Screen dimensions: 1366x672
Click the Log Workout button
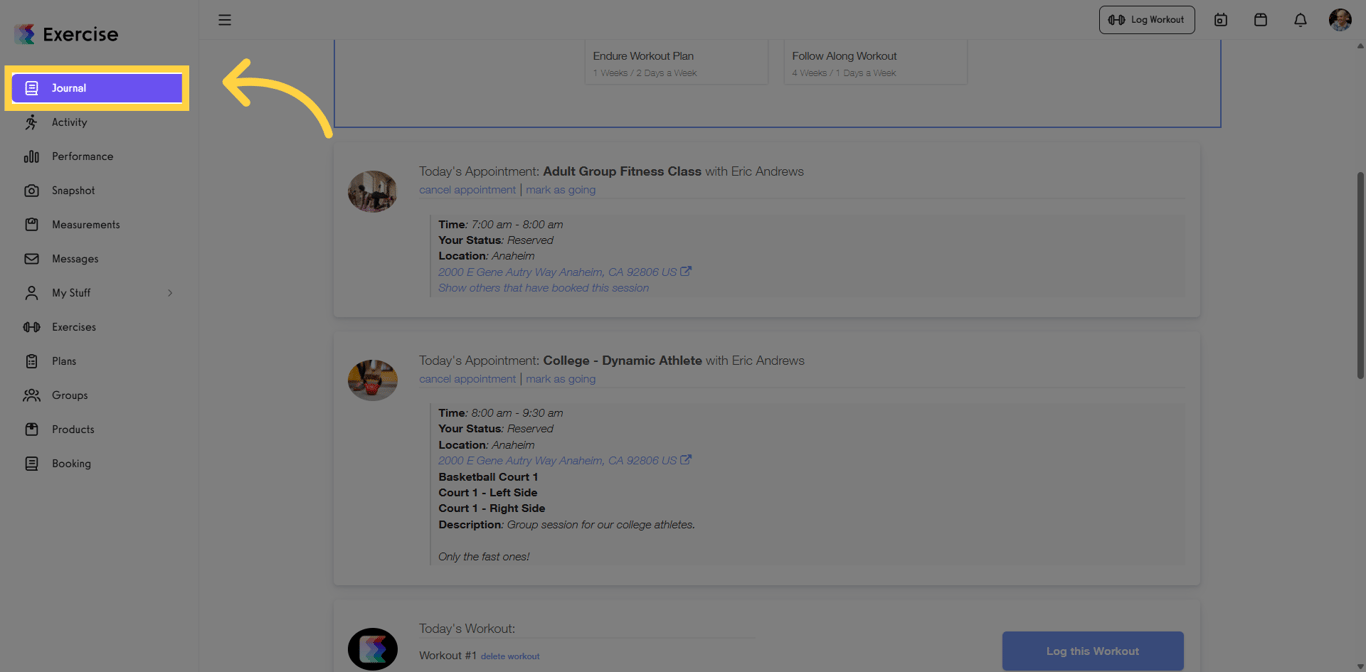1146,19
